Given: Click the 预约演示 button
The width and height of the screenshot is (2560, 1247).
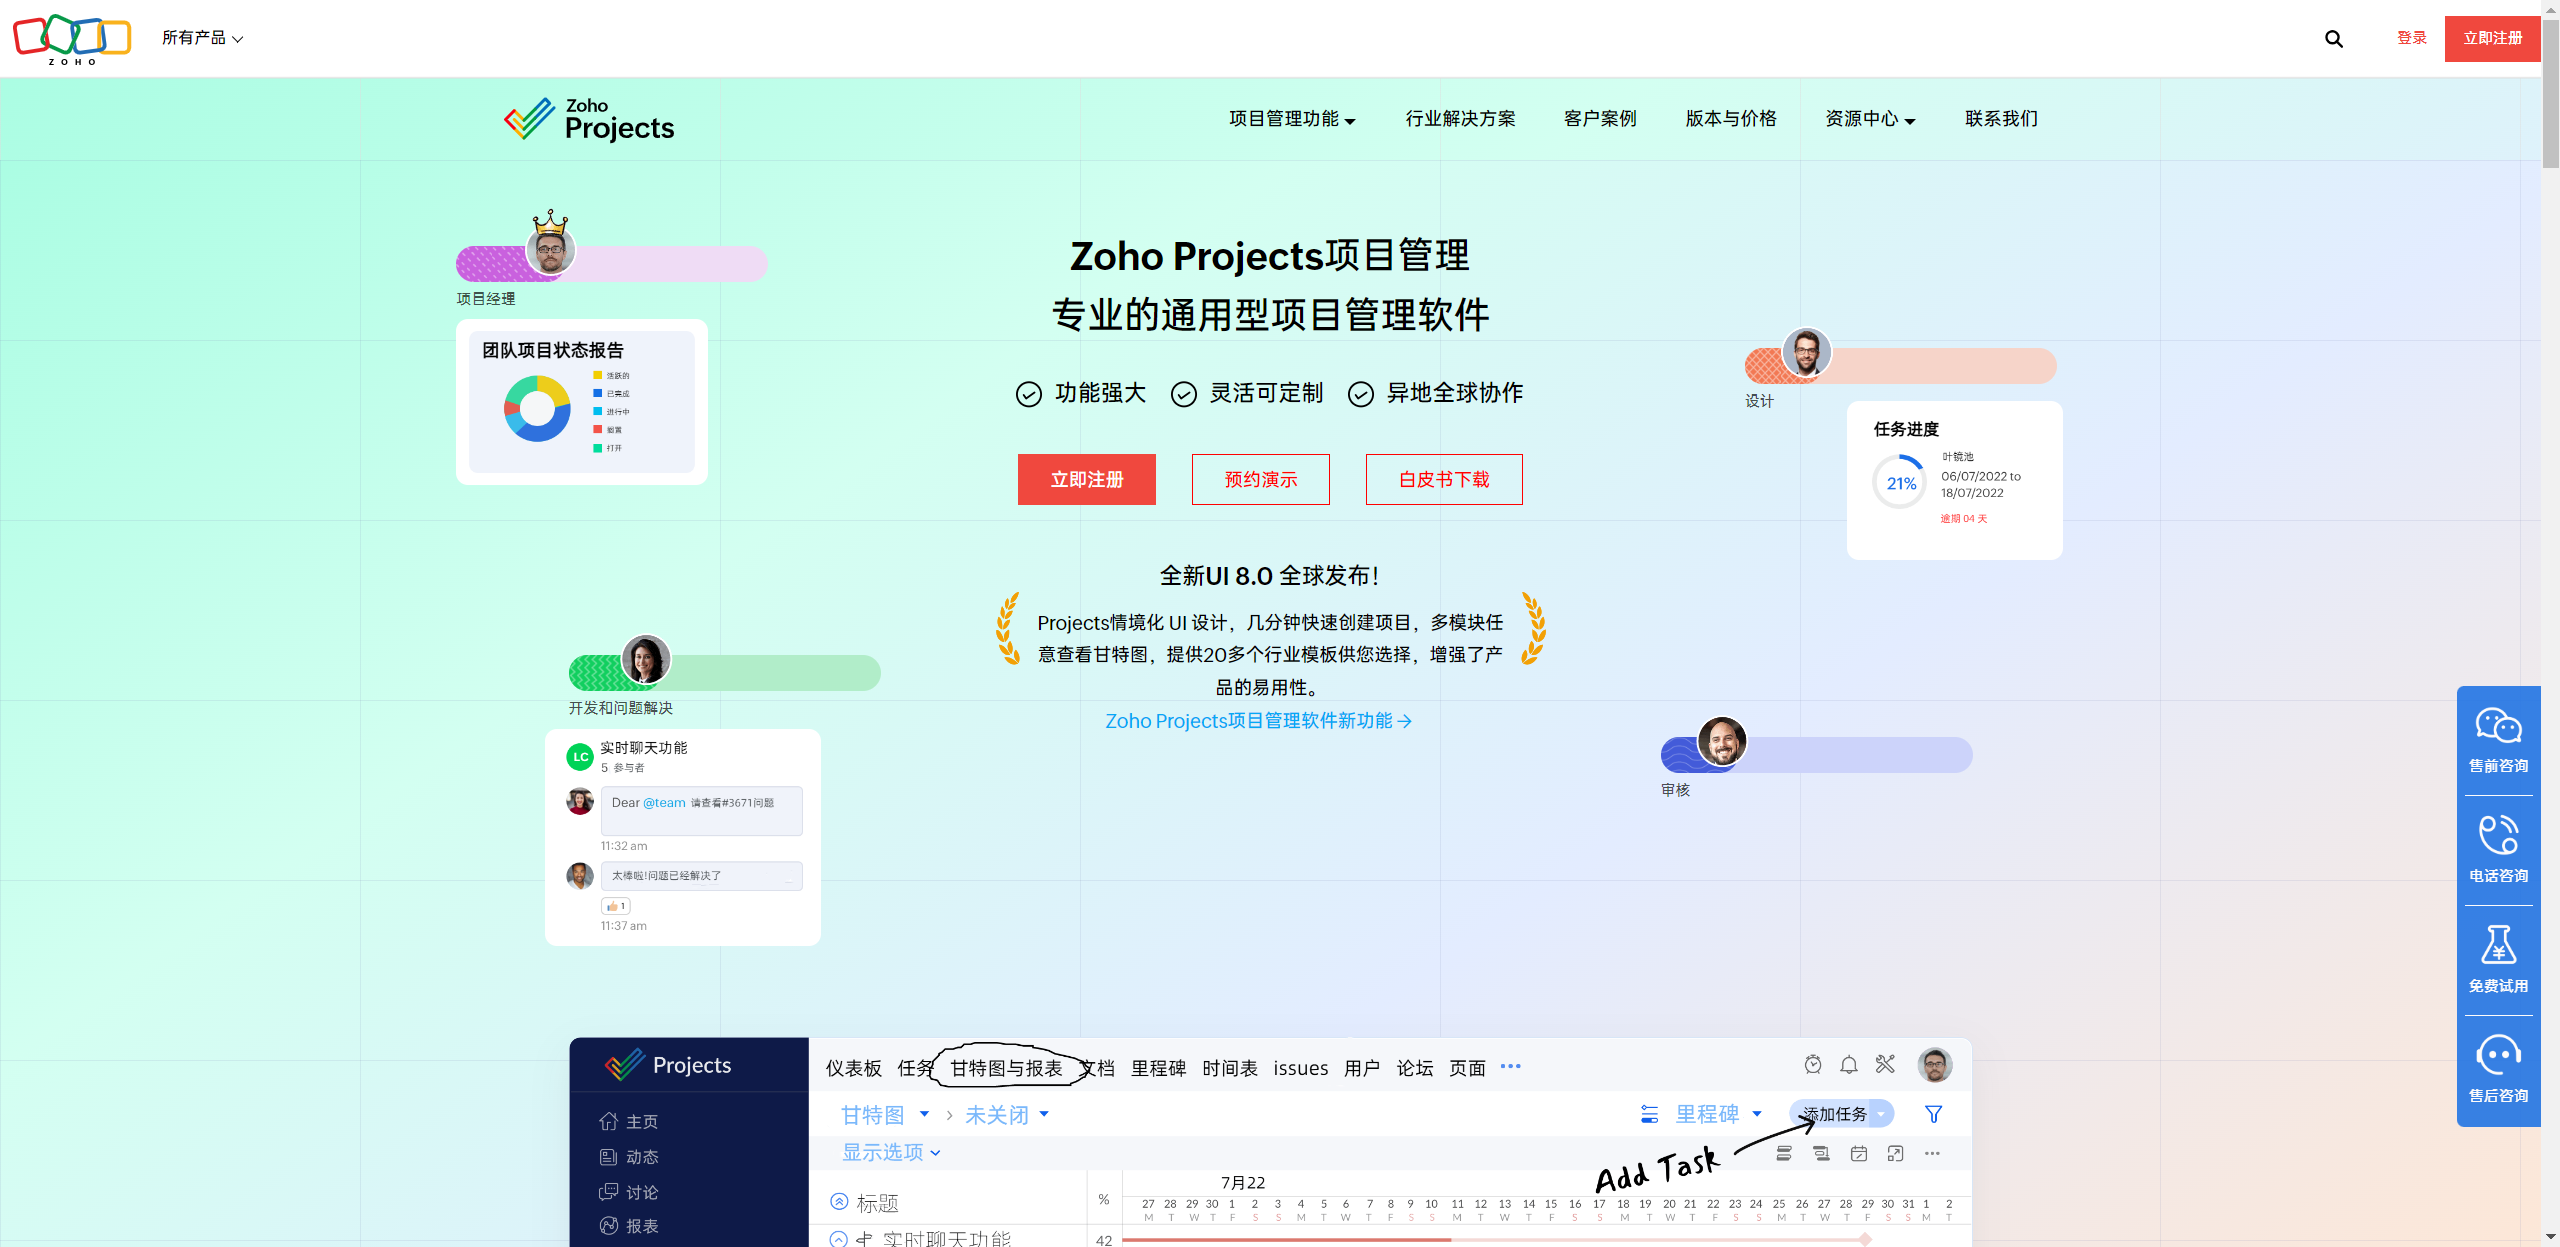Looking at the screenshot, I should [x=1261, y=480].
